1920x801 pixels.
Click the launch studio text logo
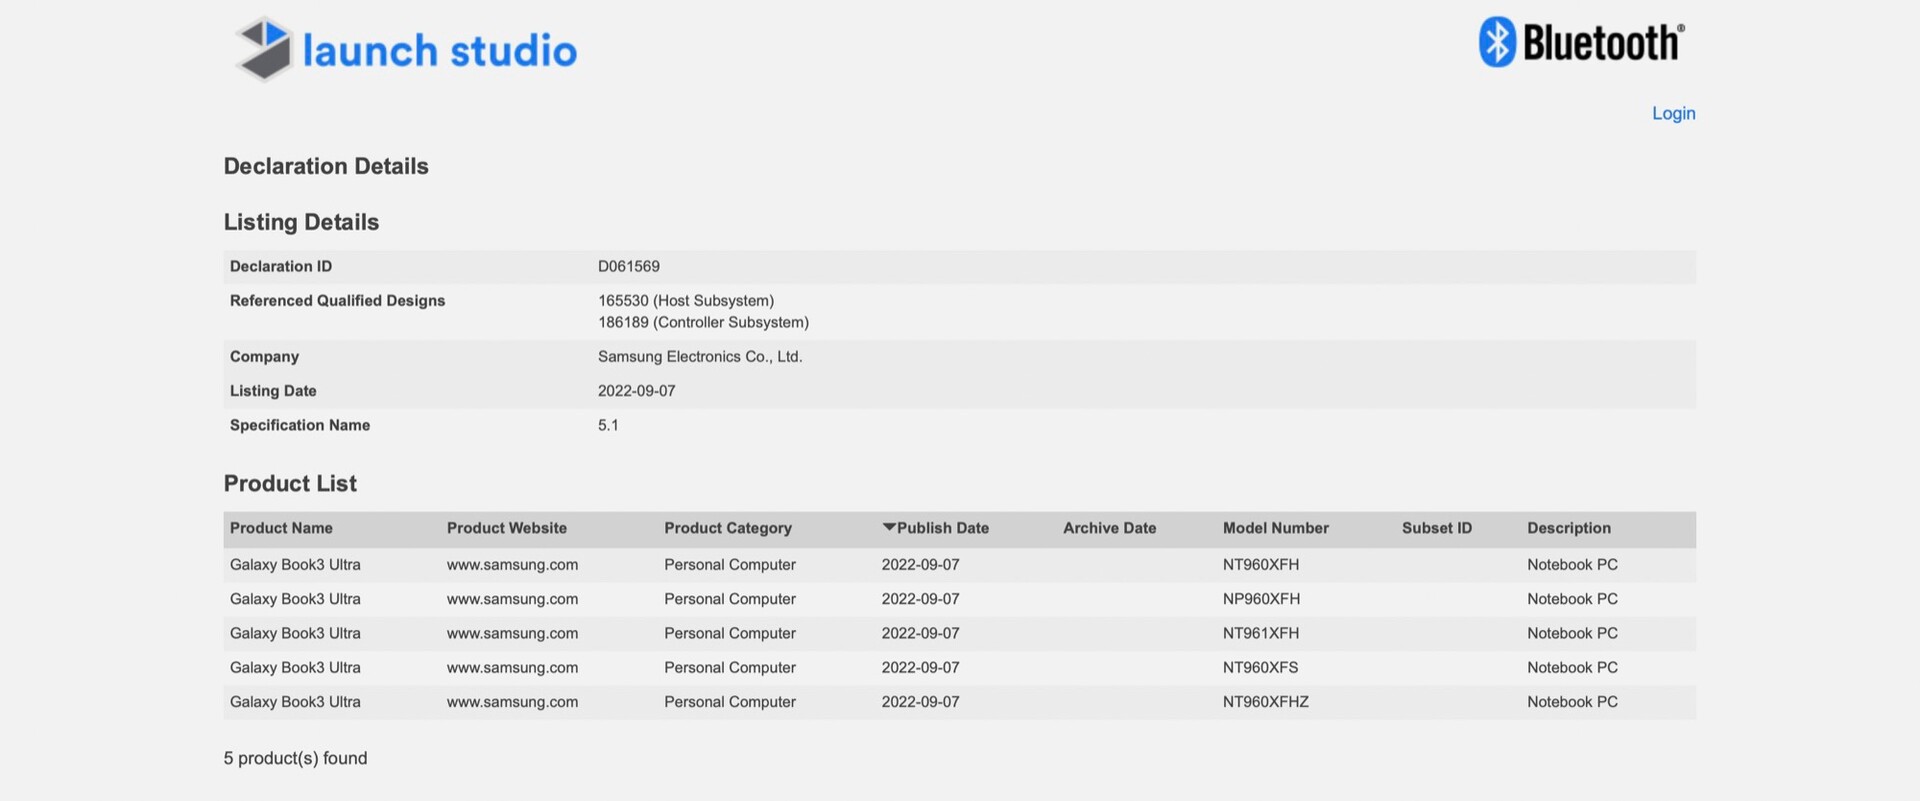439,50
